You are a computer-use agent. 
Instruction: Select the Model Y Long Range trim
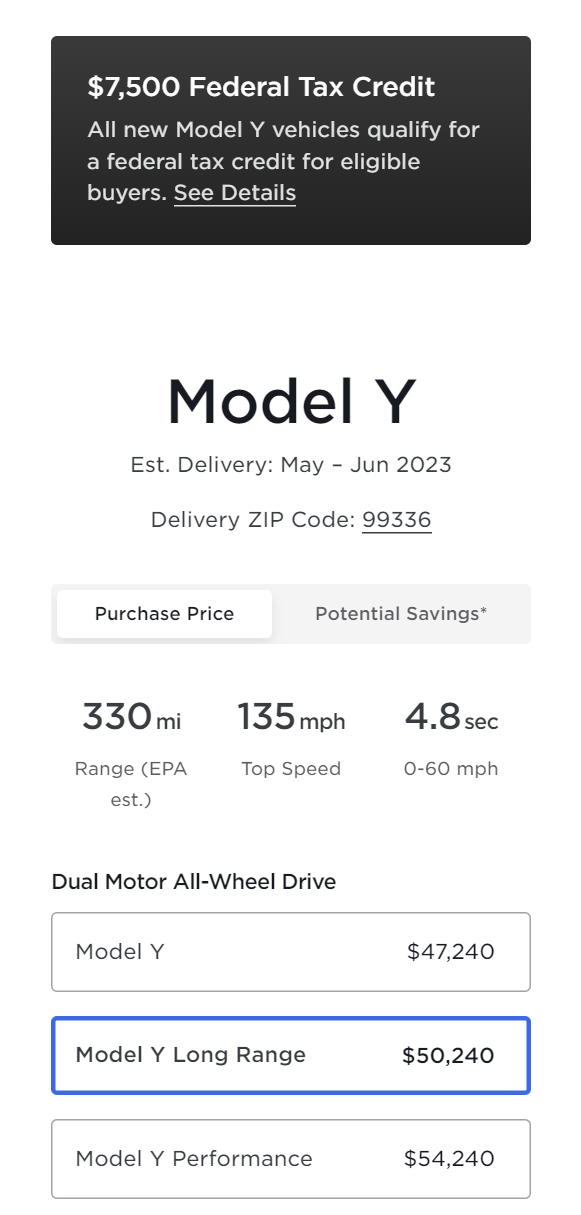point(291,1055)
